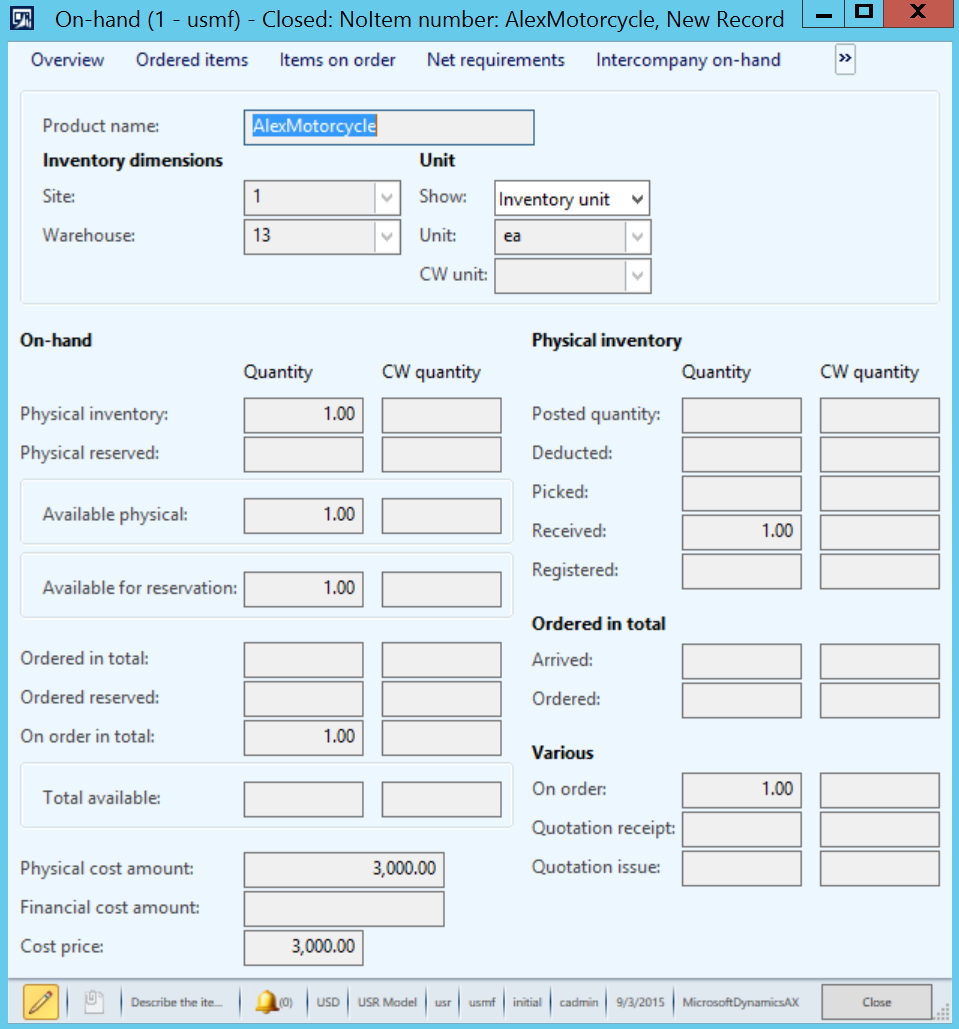Screen dimensions: 959x1029
Task: Switch to the Overview tab
Action: pos(68,60)
